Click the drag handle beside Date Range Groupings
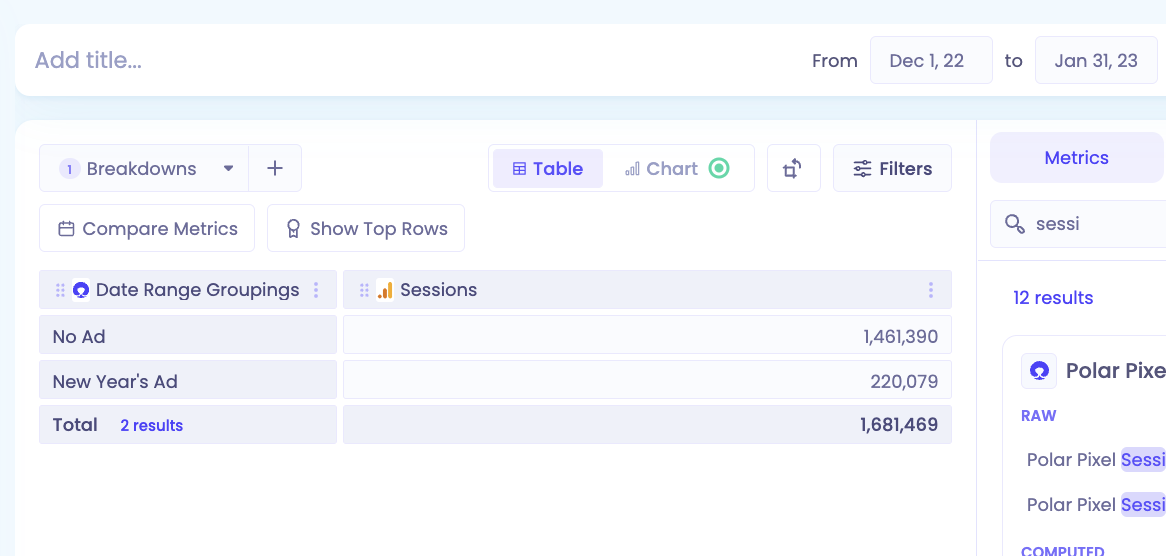This screenshot has height=556, width=1166. click(x=61, y=290)
